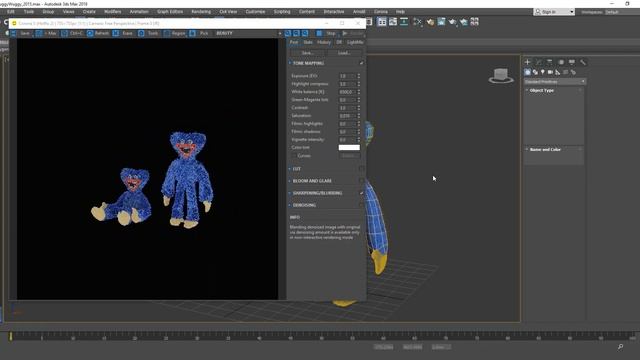The height and width of the screenshot is (360, 640).
Task: Toggle the Bloom and Glare checkbox
Action: point(361,181)
